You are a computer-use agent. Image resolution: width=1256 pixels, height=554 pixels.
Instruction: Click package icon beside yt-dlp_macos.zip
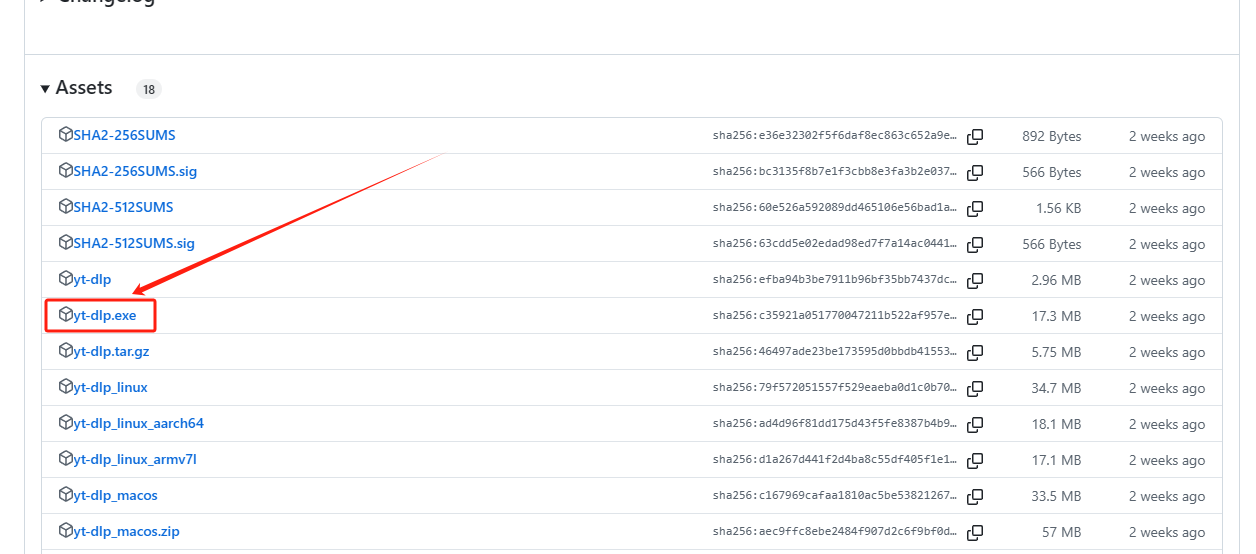[x=66, y=531]
